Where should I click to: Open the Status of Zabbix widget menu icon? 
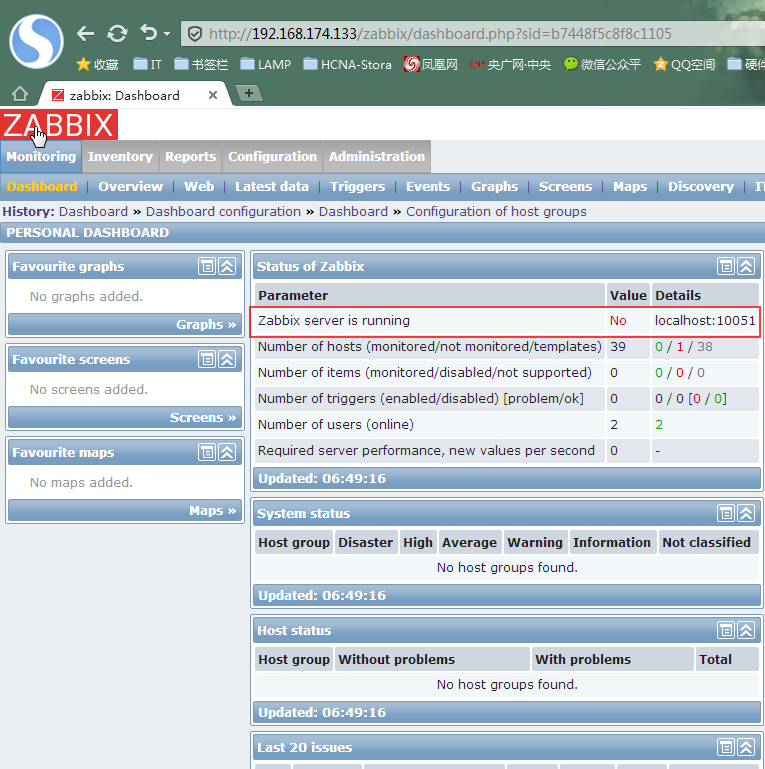click(726, 266)
